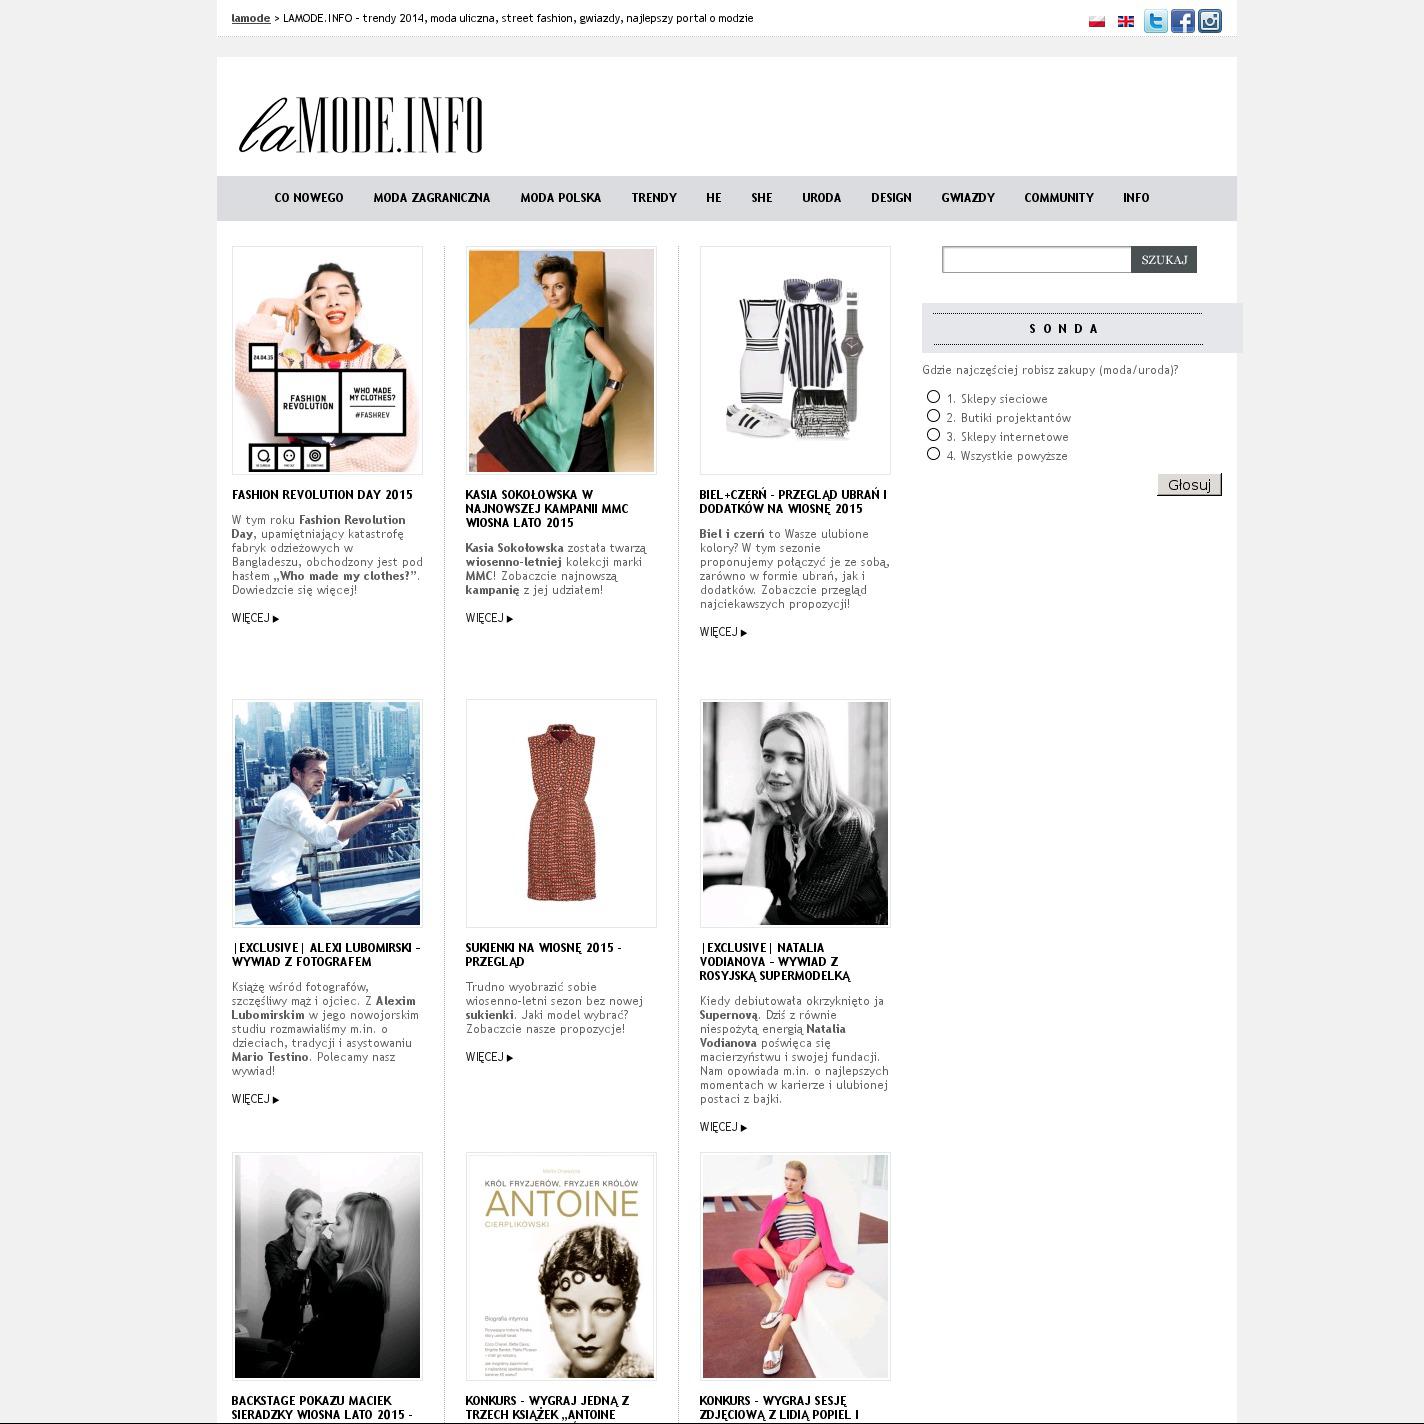The width and height of the screenshot is (1424, 1424).
Task: Expand WIĘCEJ under Fashion Revolution Day article
Action: 255,618
